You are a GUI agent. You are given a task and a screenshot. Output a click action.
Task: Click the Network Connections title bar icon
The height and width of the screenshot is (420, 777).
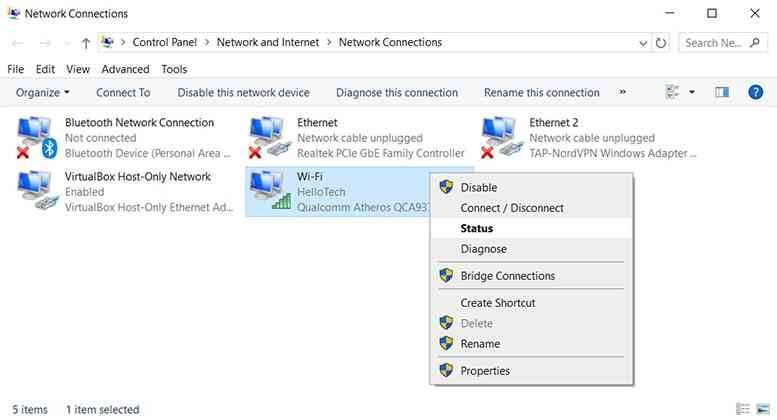[x=14, y=13]
